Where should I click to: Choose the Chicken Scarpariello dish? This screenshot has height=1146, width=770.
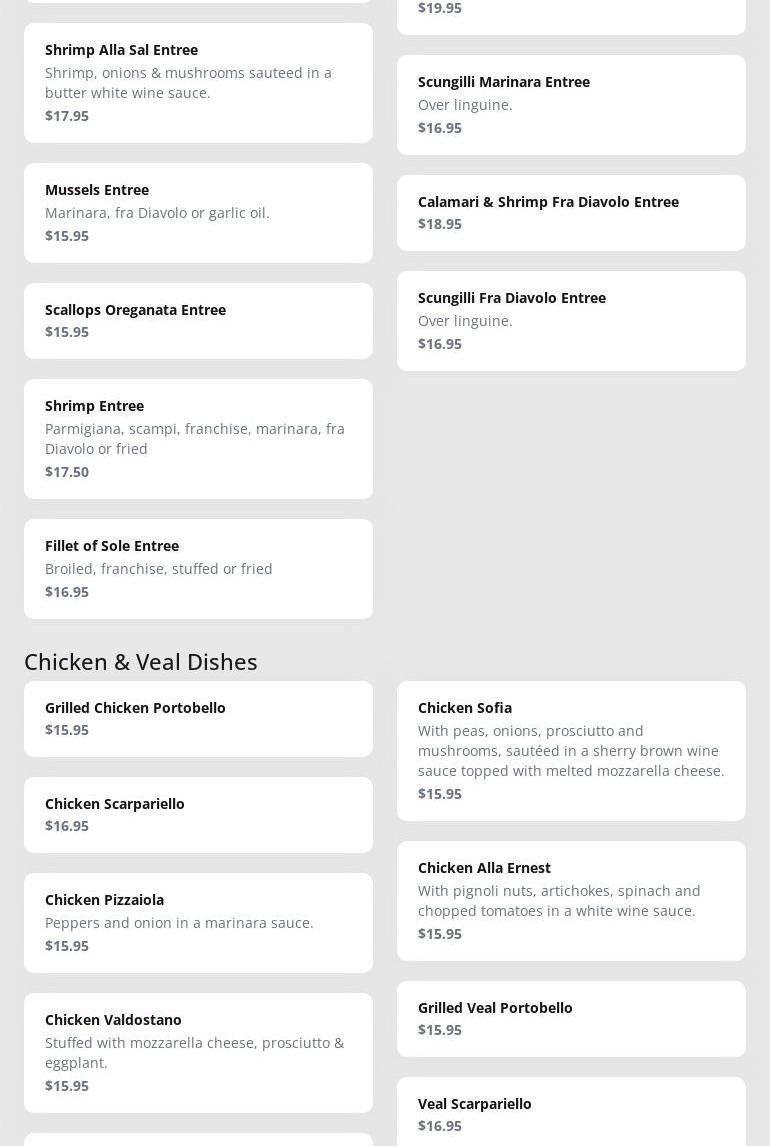click(198, 814)
